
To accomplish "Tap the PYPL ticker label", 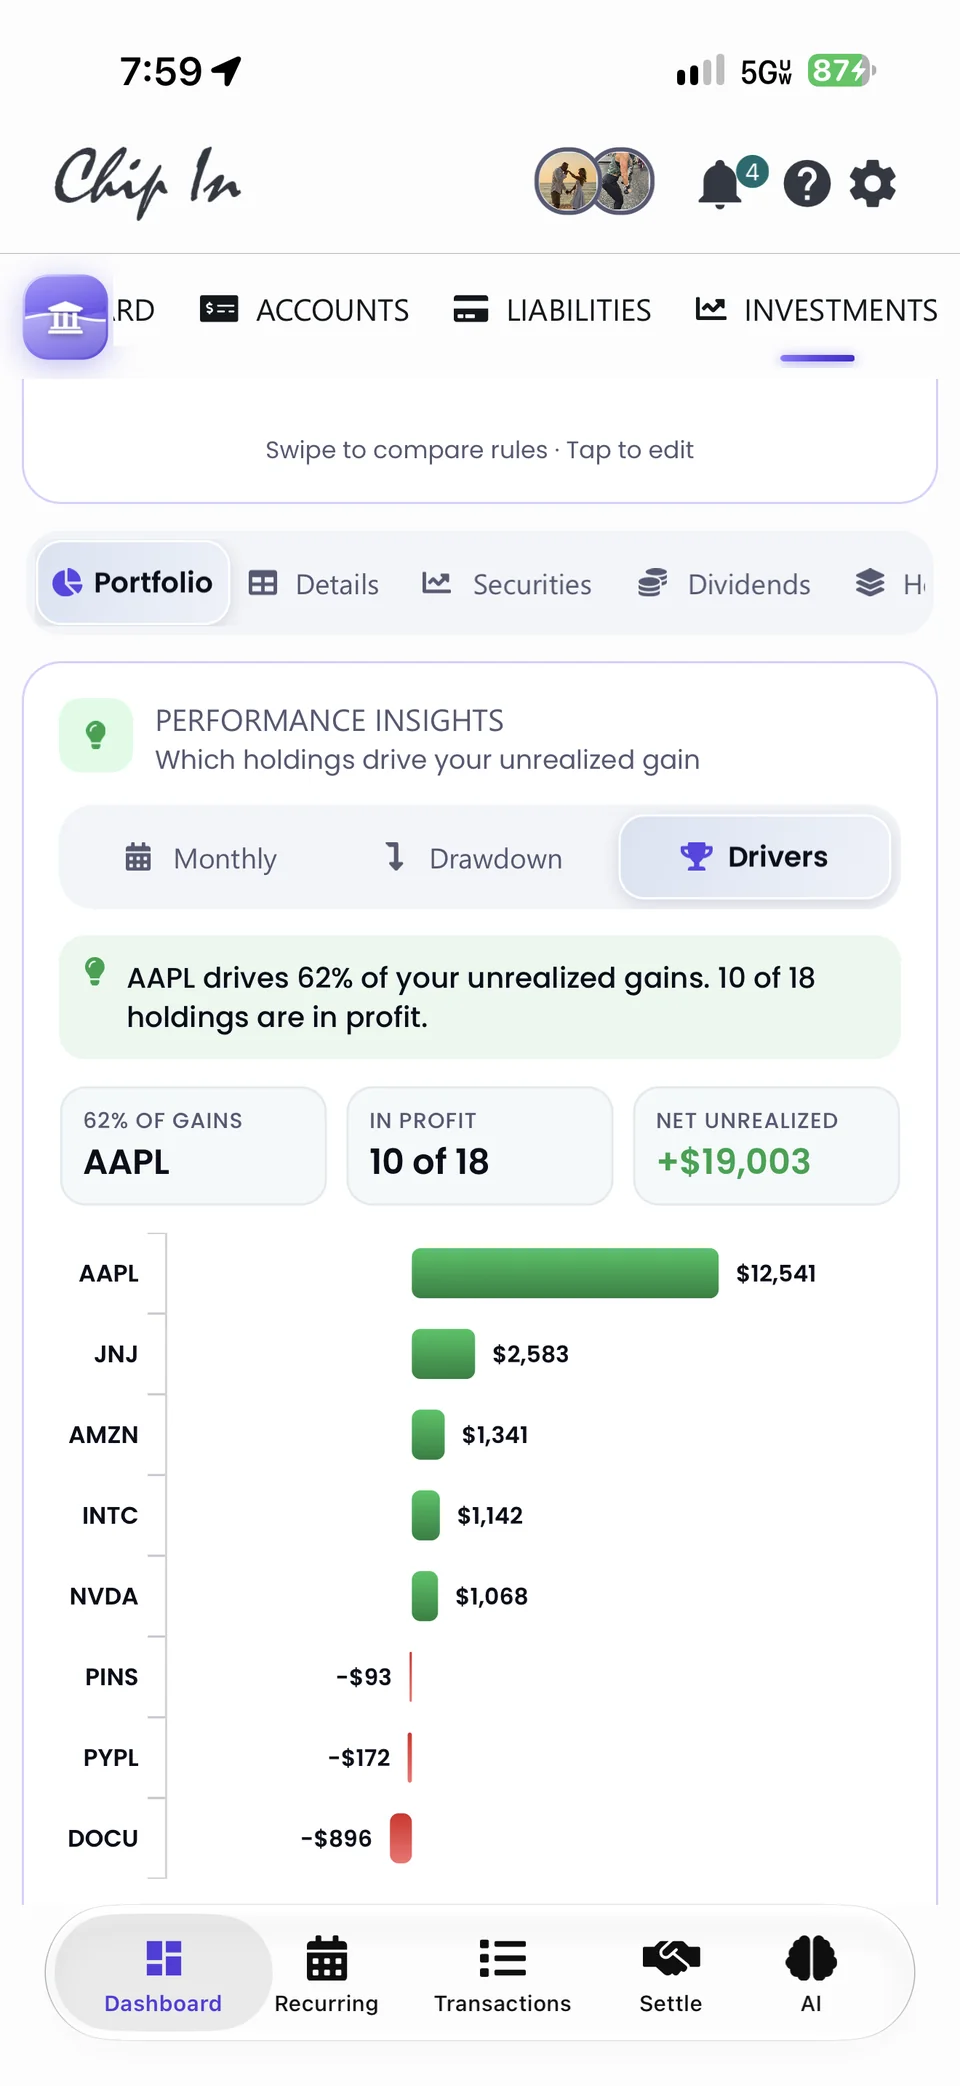I will tap(111, 1758).
